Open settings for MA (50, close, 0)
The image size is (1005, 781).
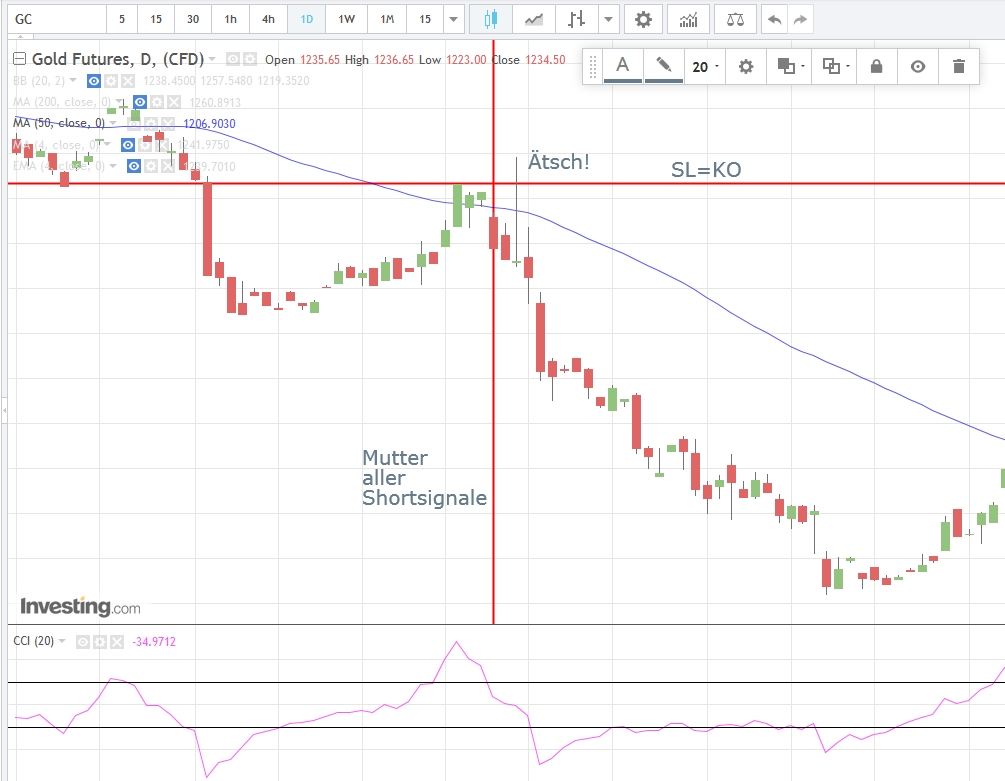(151, 123)
